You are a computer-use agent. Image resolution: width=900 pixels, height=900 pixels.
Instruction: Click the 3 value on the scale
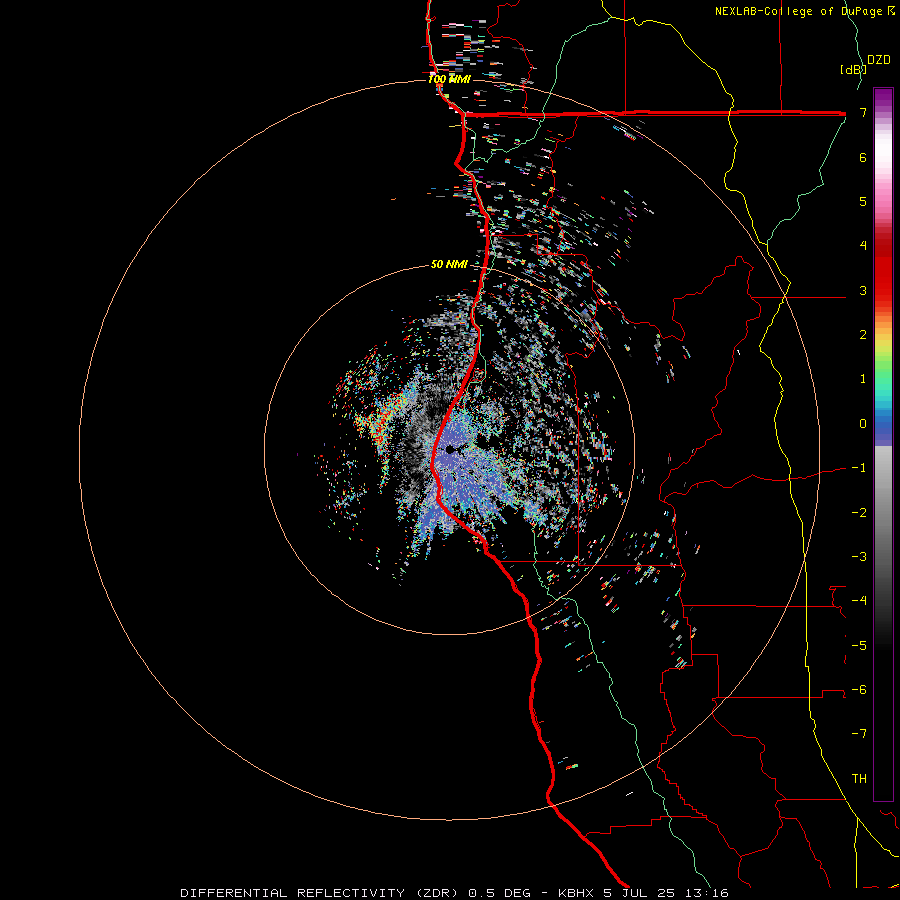pos(863,290)
